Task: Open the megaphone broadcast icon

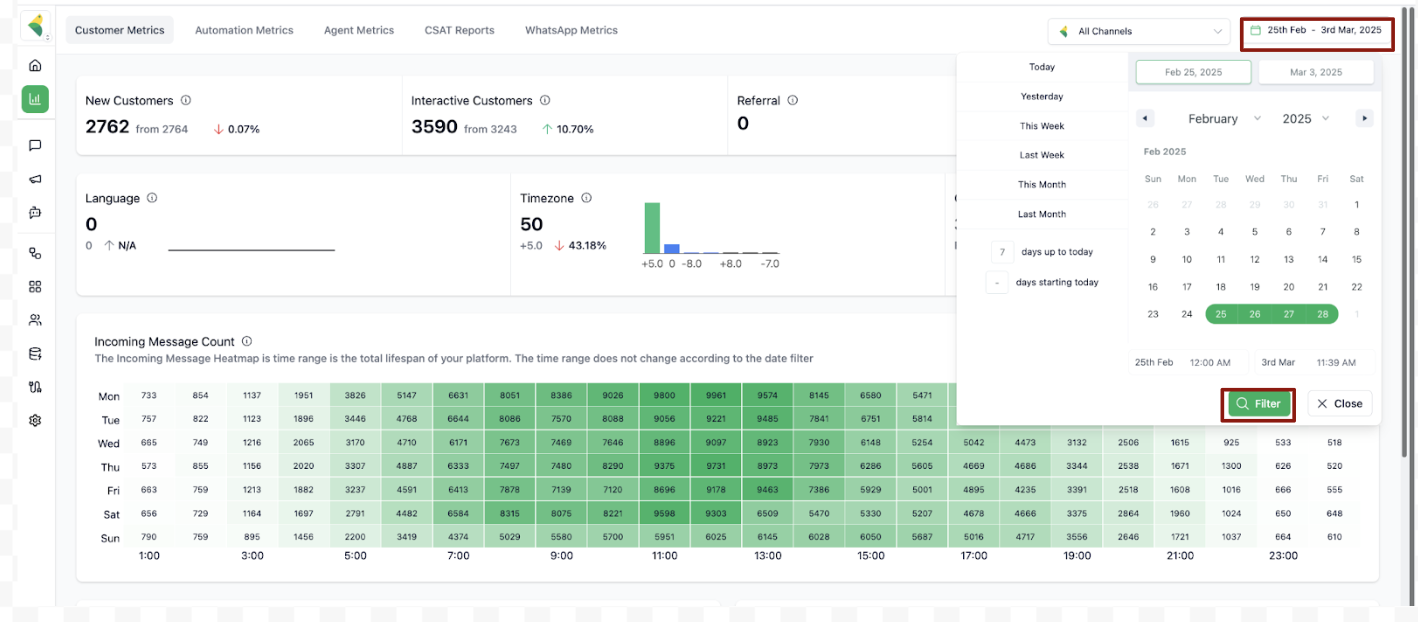Action: pos(35,179)
